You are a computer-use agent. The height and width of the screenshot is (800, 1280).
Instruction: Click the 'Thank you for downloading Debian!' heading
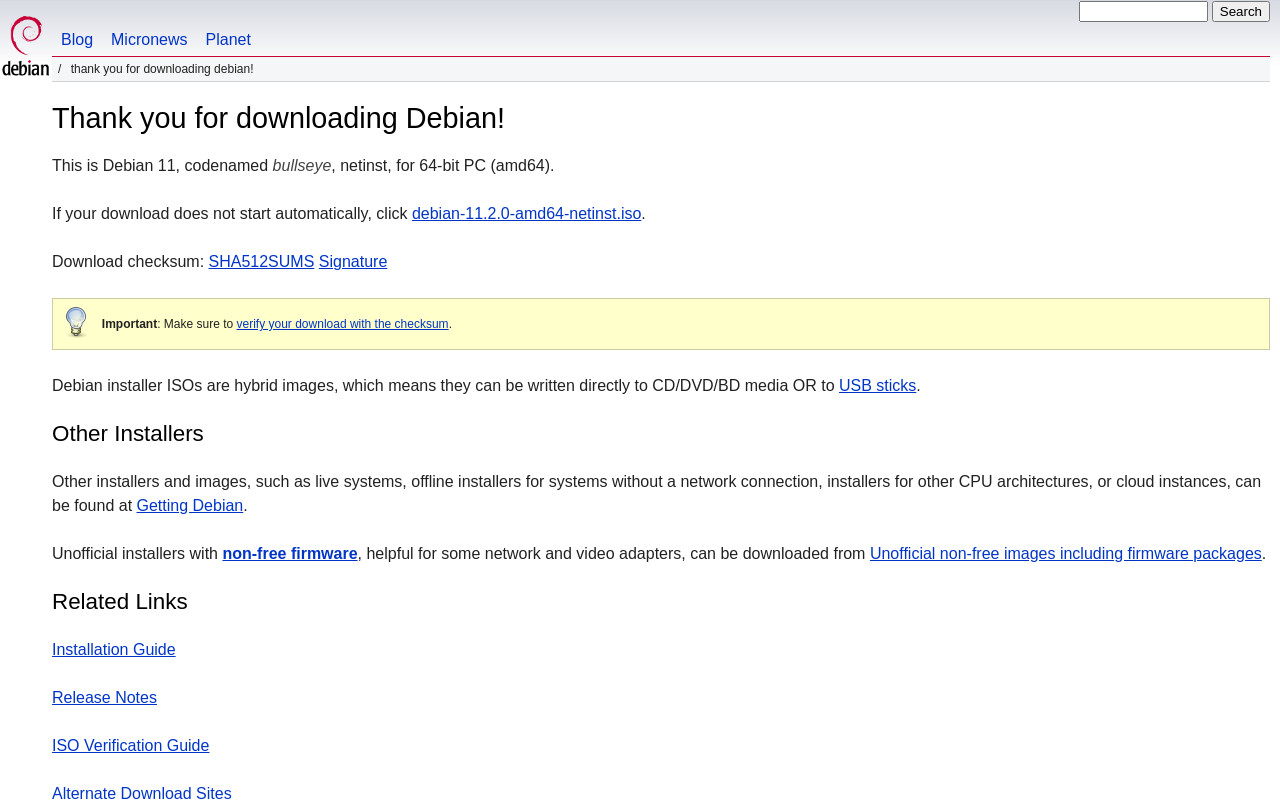pyautogui.click(x=278, y=118)
